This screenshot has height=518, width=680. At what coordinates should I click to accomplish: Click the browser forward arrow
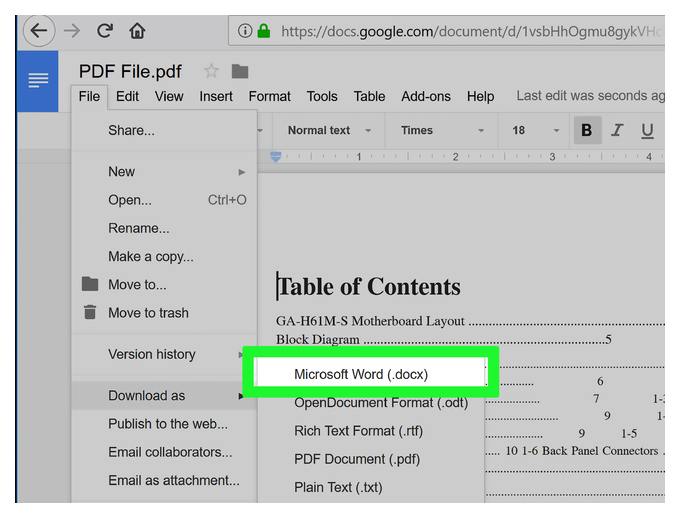pyautogui.click(x=72, y=31)
